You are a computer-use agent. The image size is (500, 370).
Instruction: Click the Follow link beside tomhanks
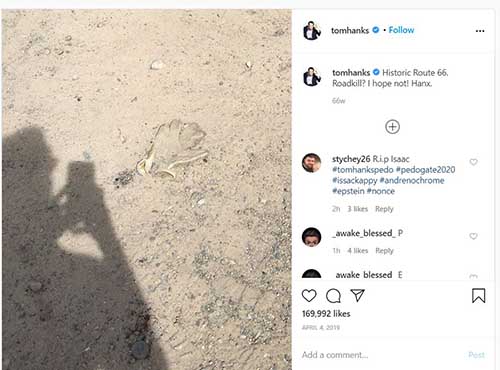click(x=401, y=30)
